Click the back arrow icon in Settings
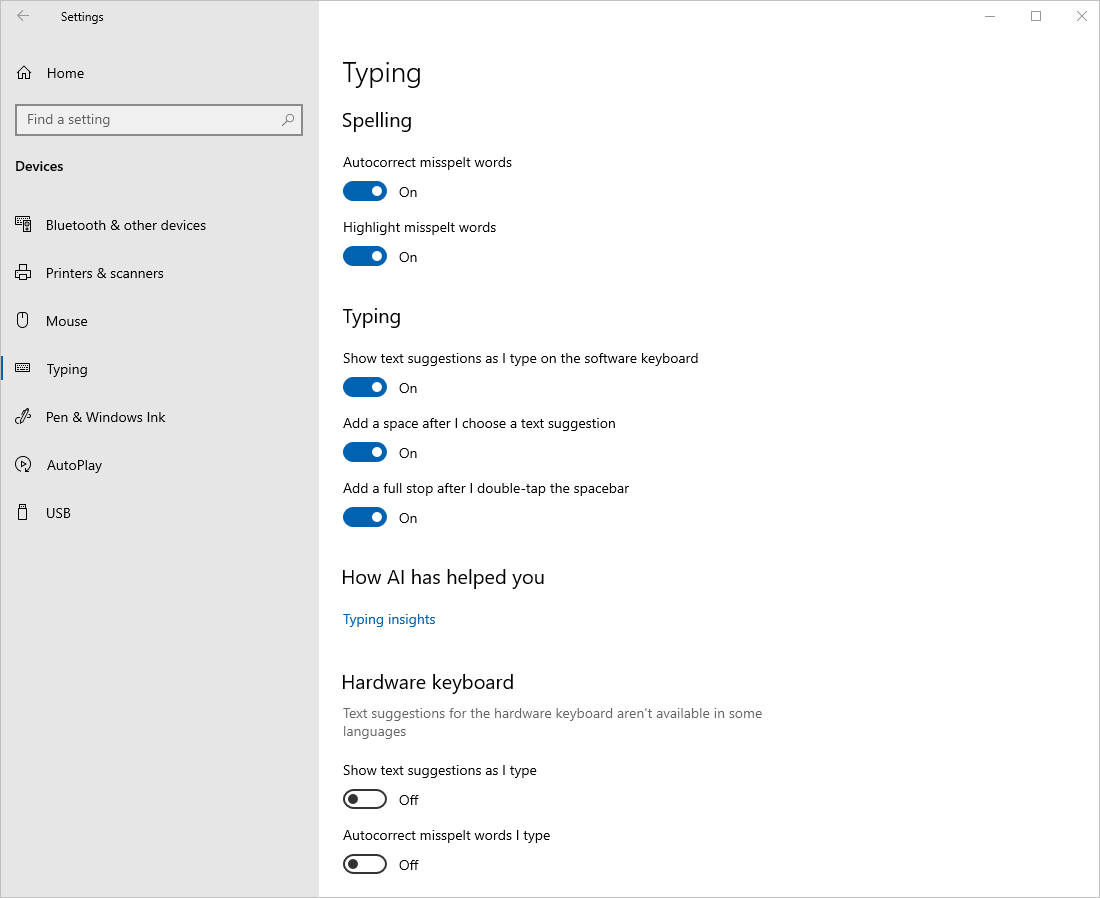The image size is (1100, 898). (23, 16)
